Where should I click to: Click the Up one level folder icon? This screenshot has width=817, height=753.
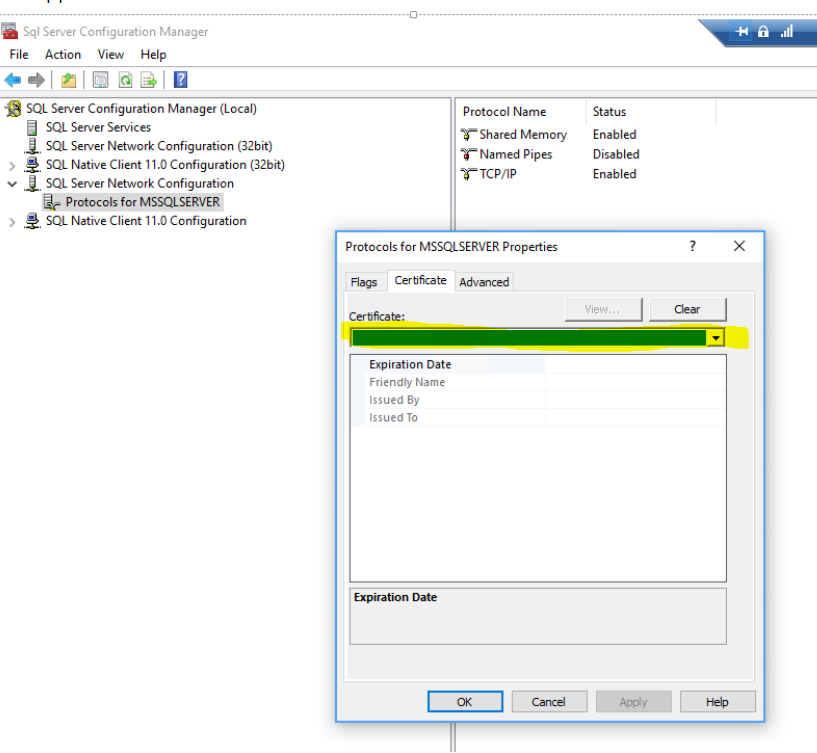(68, 80)
